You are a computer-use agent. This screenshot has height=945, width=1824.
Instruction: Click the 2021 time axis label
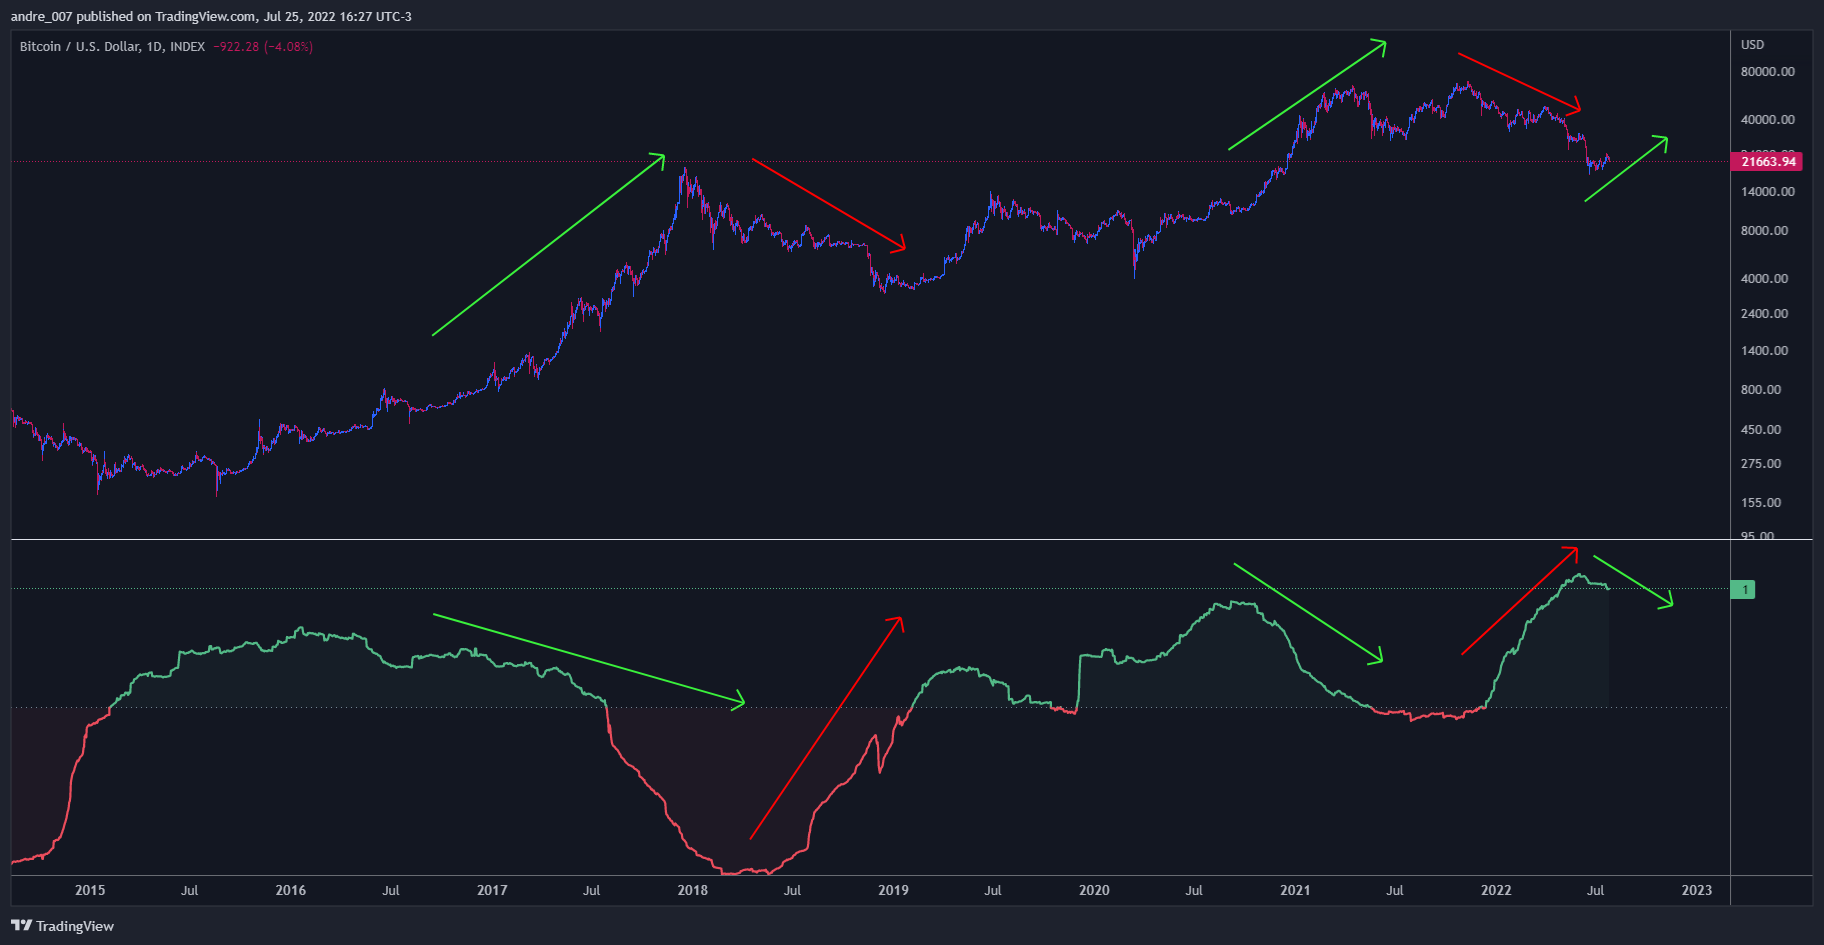coord(1295,890)
